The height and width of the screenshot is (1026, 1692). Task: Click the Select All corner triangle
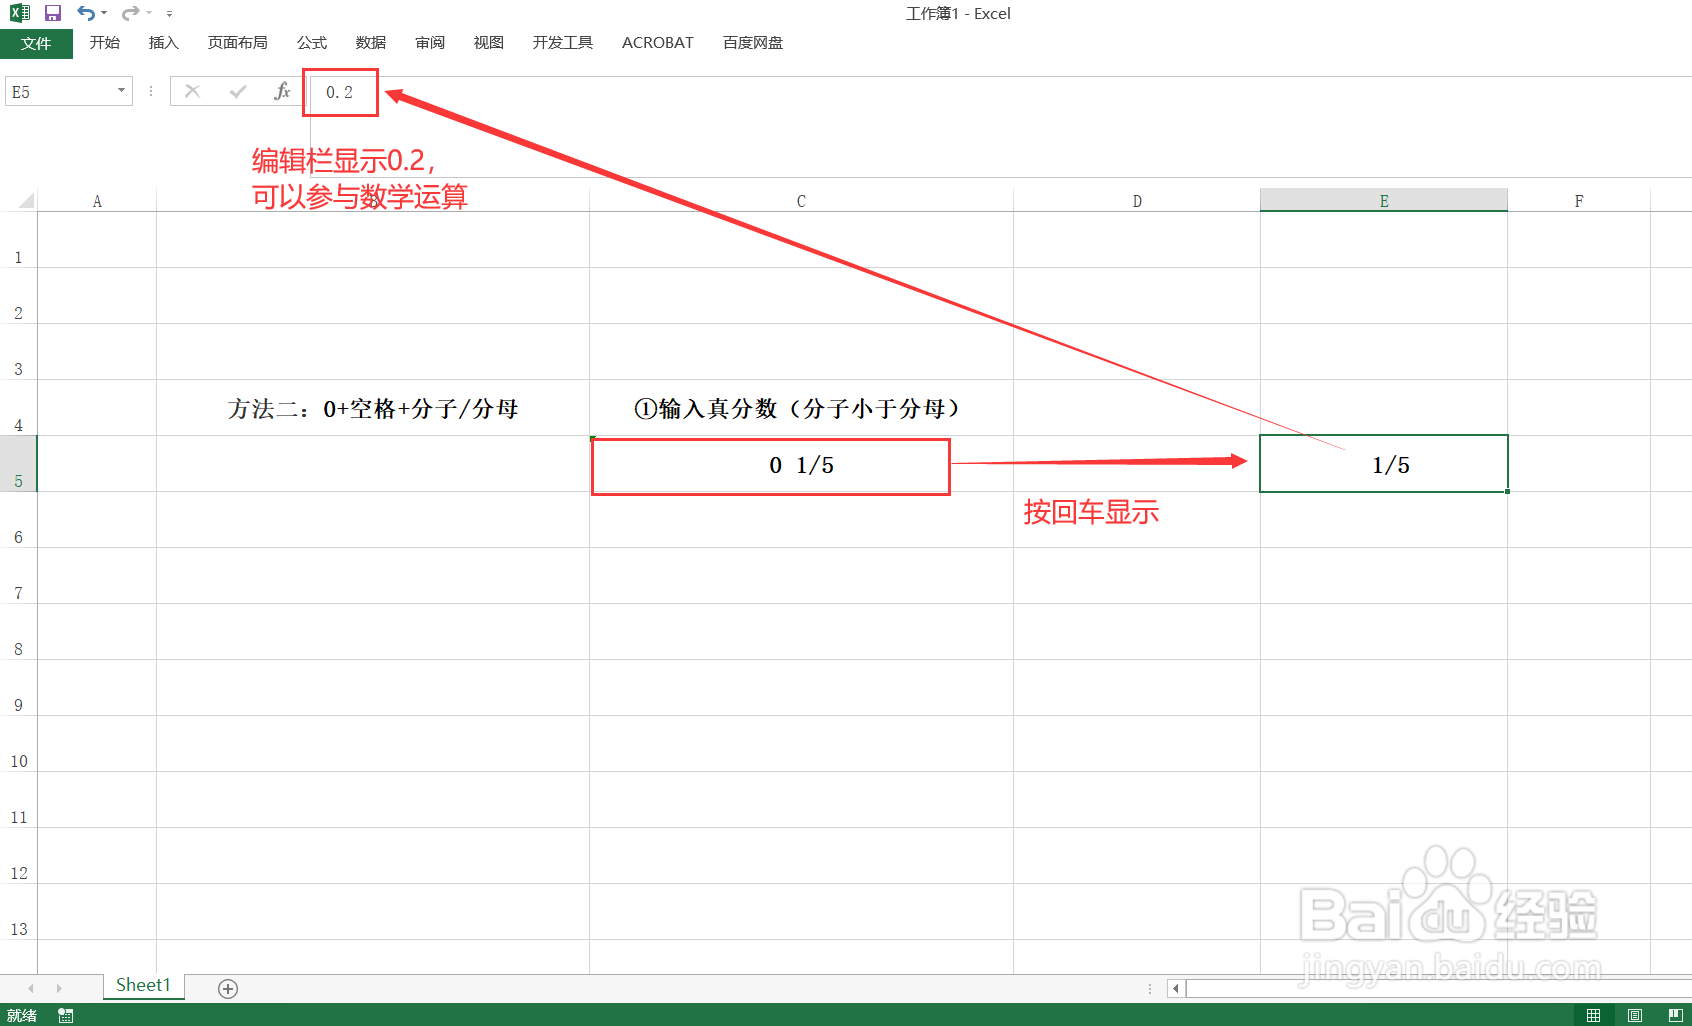[26, 200]
